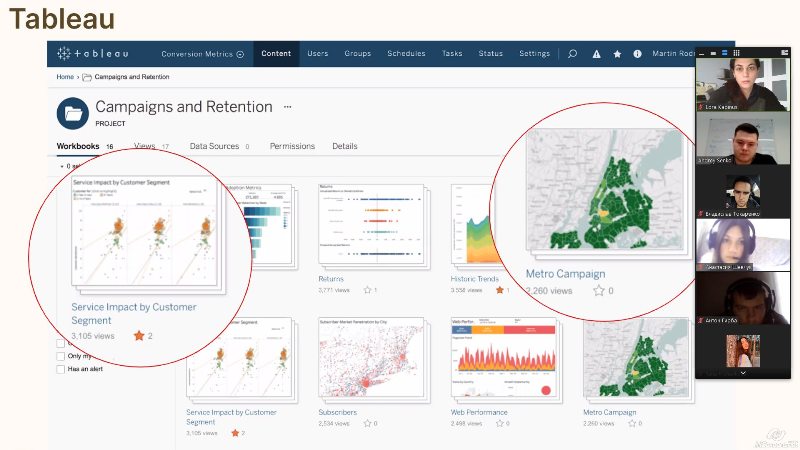This screenshot has height=450, width=800.
Task: Click the Campaigns and Retention breadcrumb
Action: [x=132, y=77]
